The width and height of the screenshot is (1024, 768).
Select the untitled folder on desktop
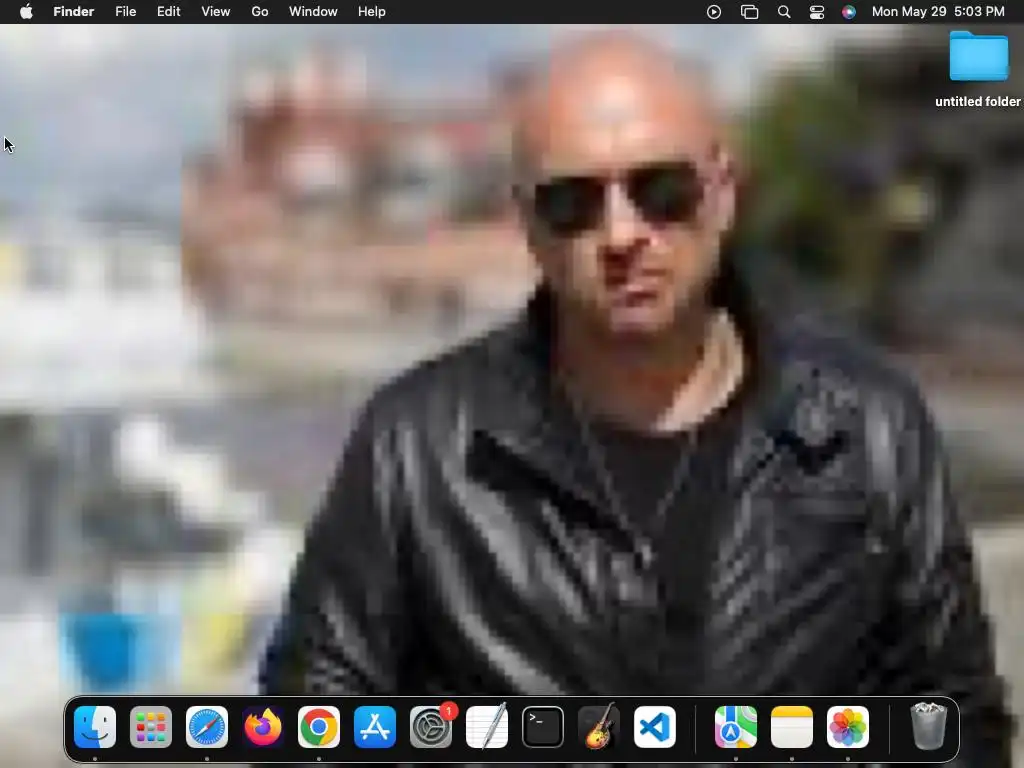point(979,57)
